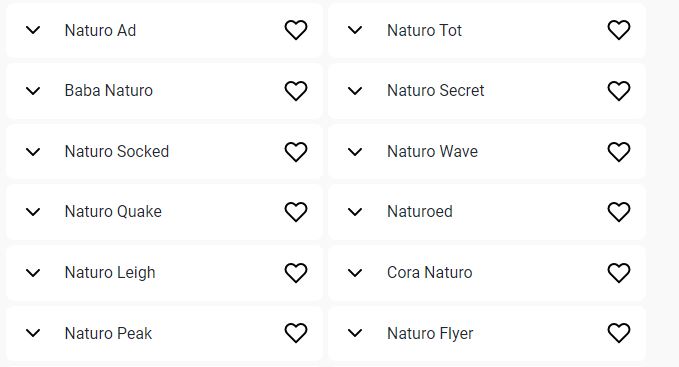
Task: Tap the heart next to Naturo Wave
Action: point(619,152)
